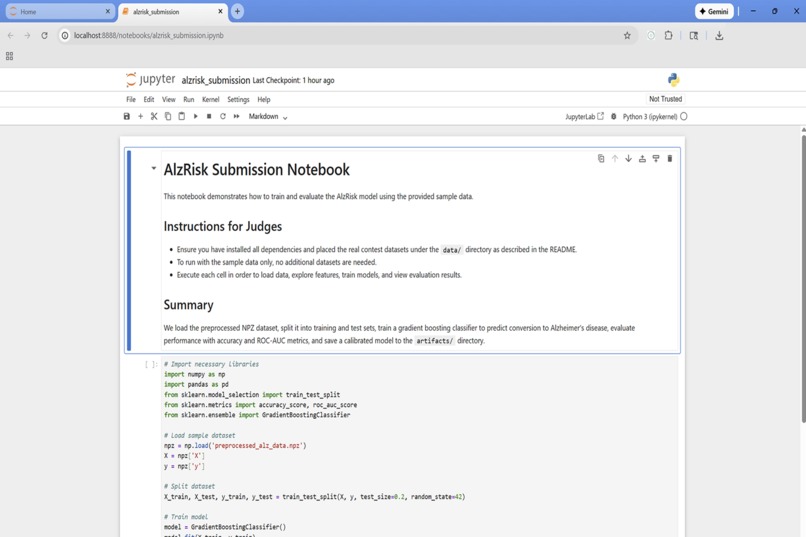Click inside the imports code cell

[419, 447]
